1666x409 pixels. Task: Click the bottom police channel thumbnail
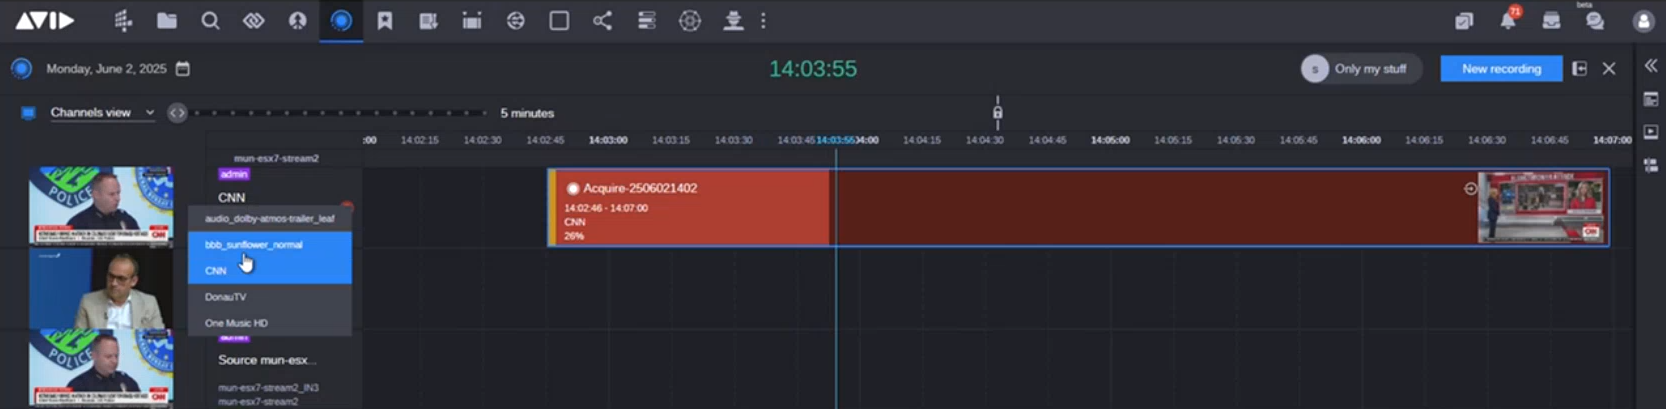tap(100, 369)
